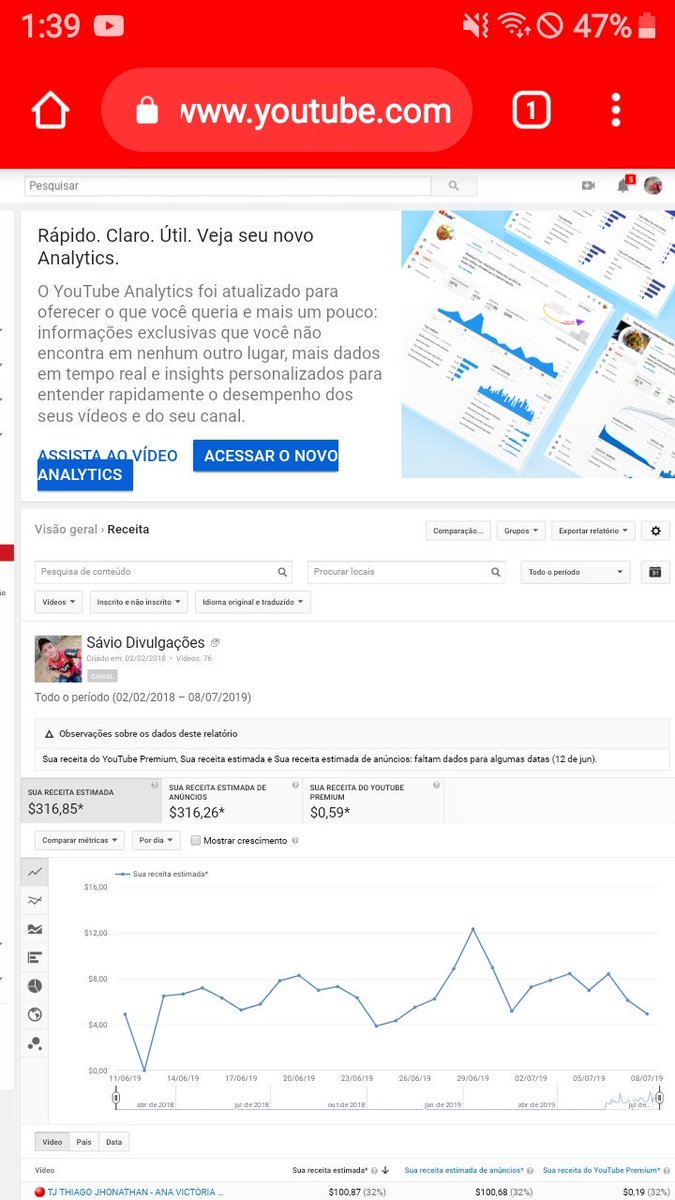Viewport: 675px width, 1200px height.
Task: Switch to the País tab
Action: (83, 1142)
